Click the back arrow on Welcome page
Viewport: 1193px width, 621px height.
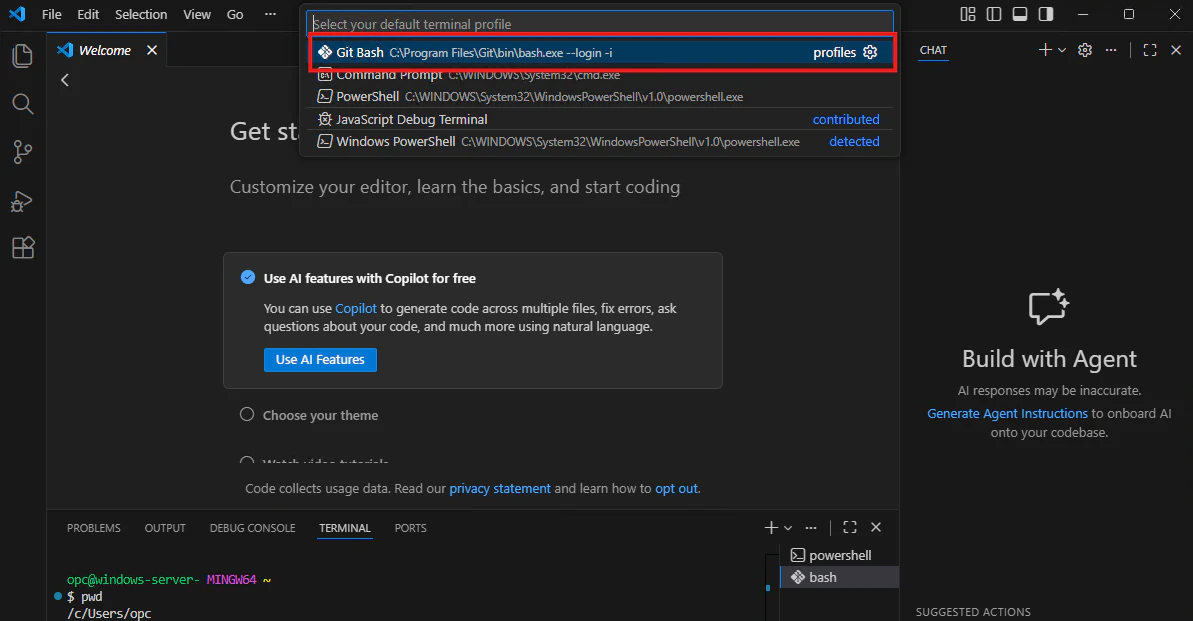(65, 80)
